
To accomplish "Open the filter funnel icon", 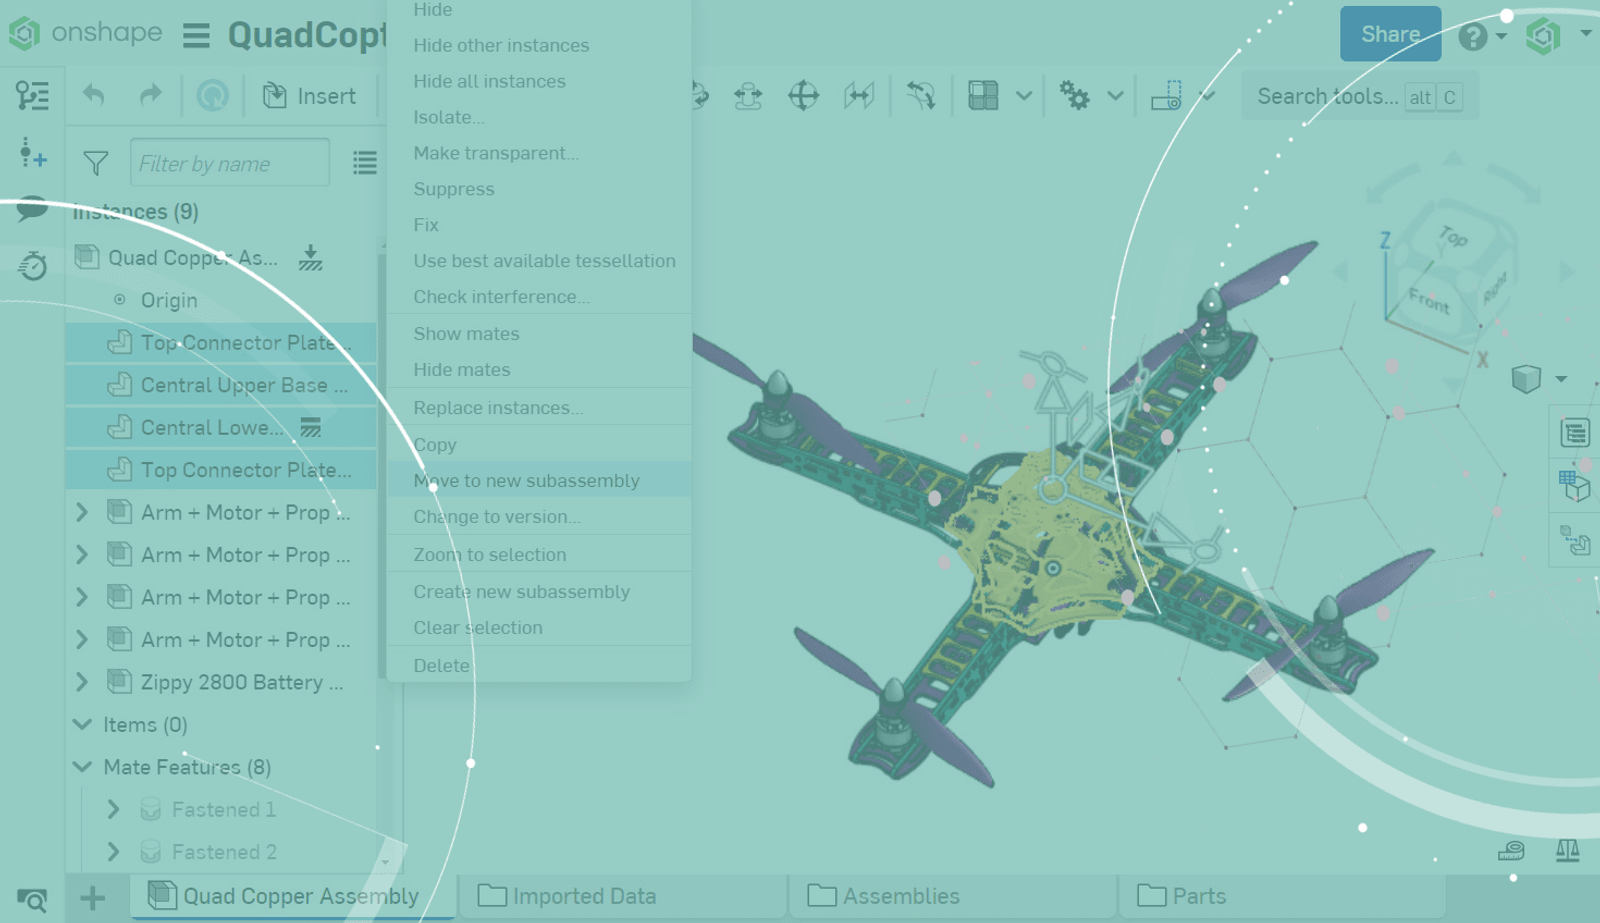I will tap(96, 163).
